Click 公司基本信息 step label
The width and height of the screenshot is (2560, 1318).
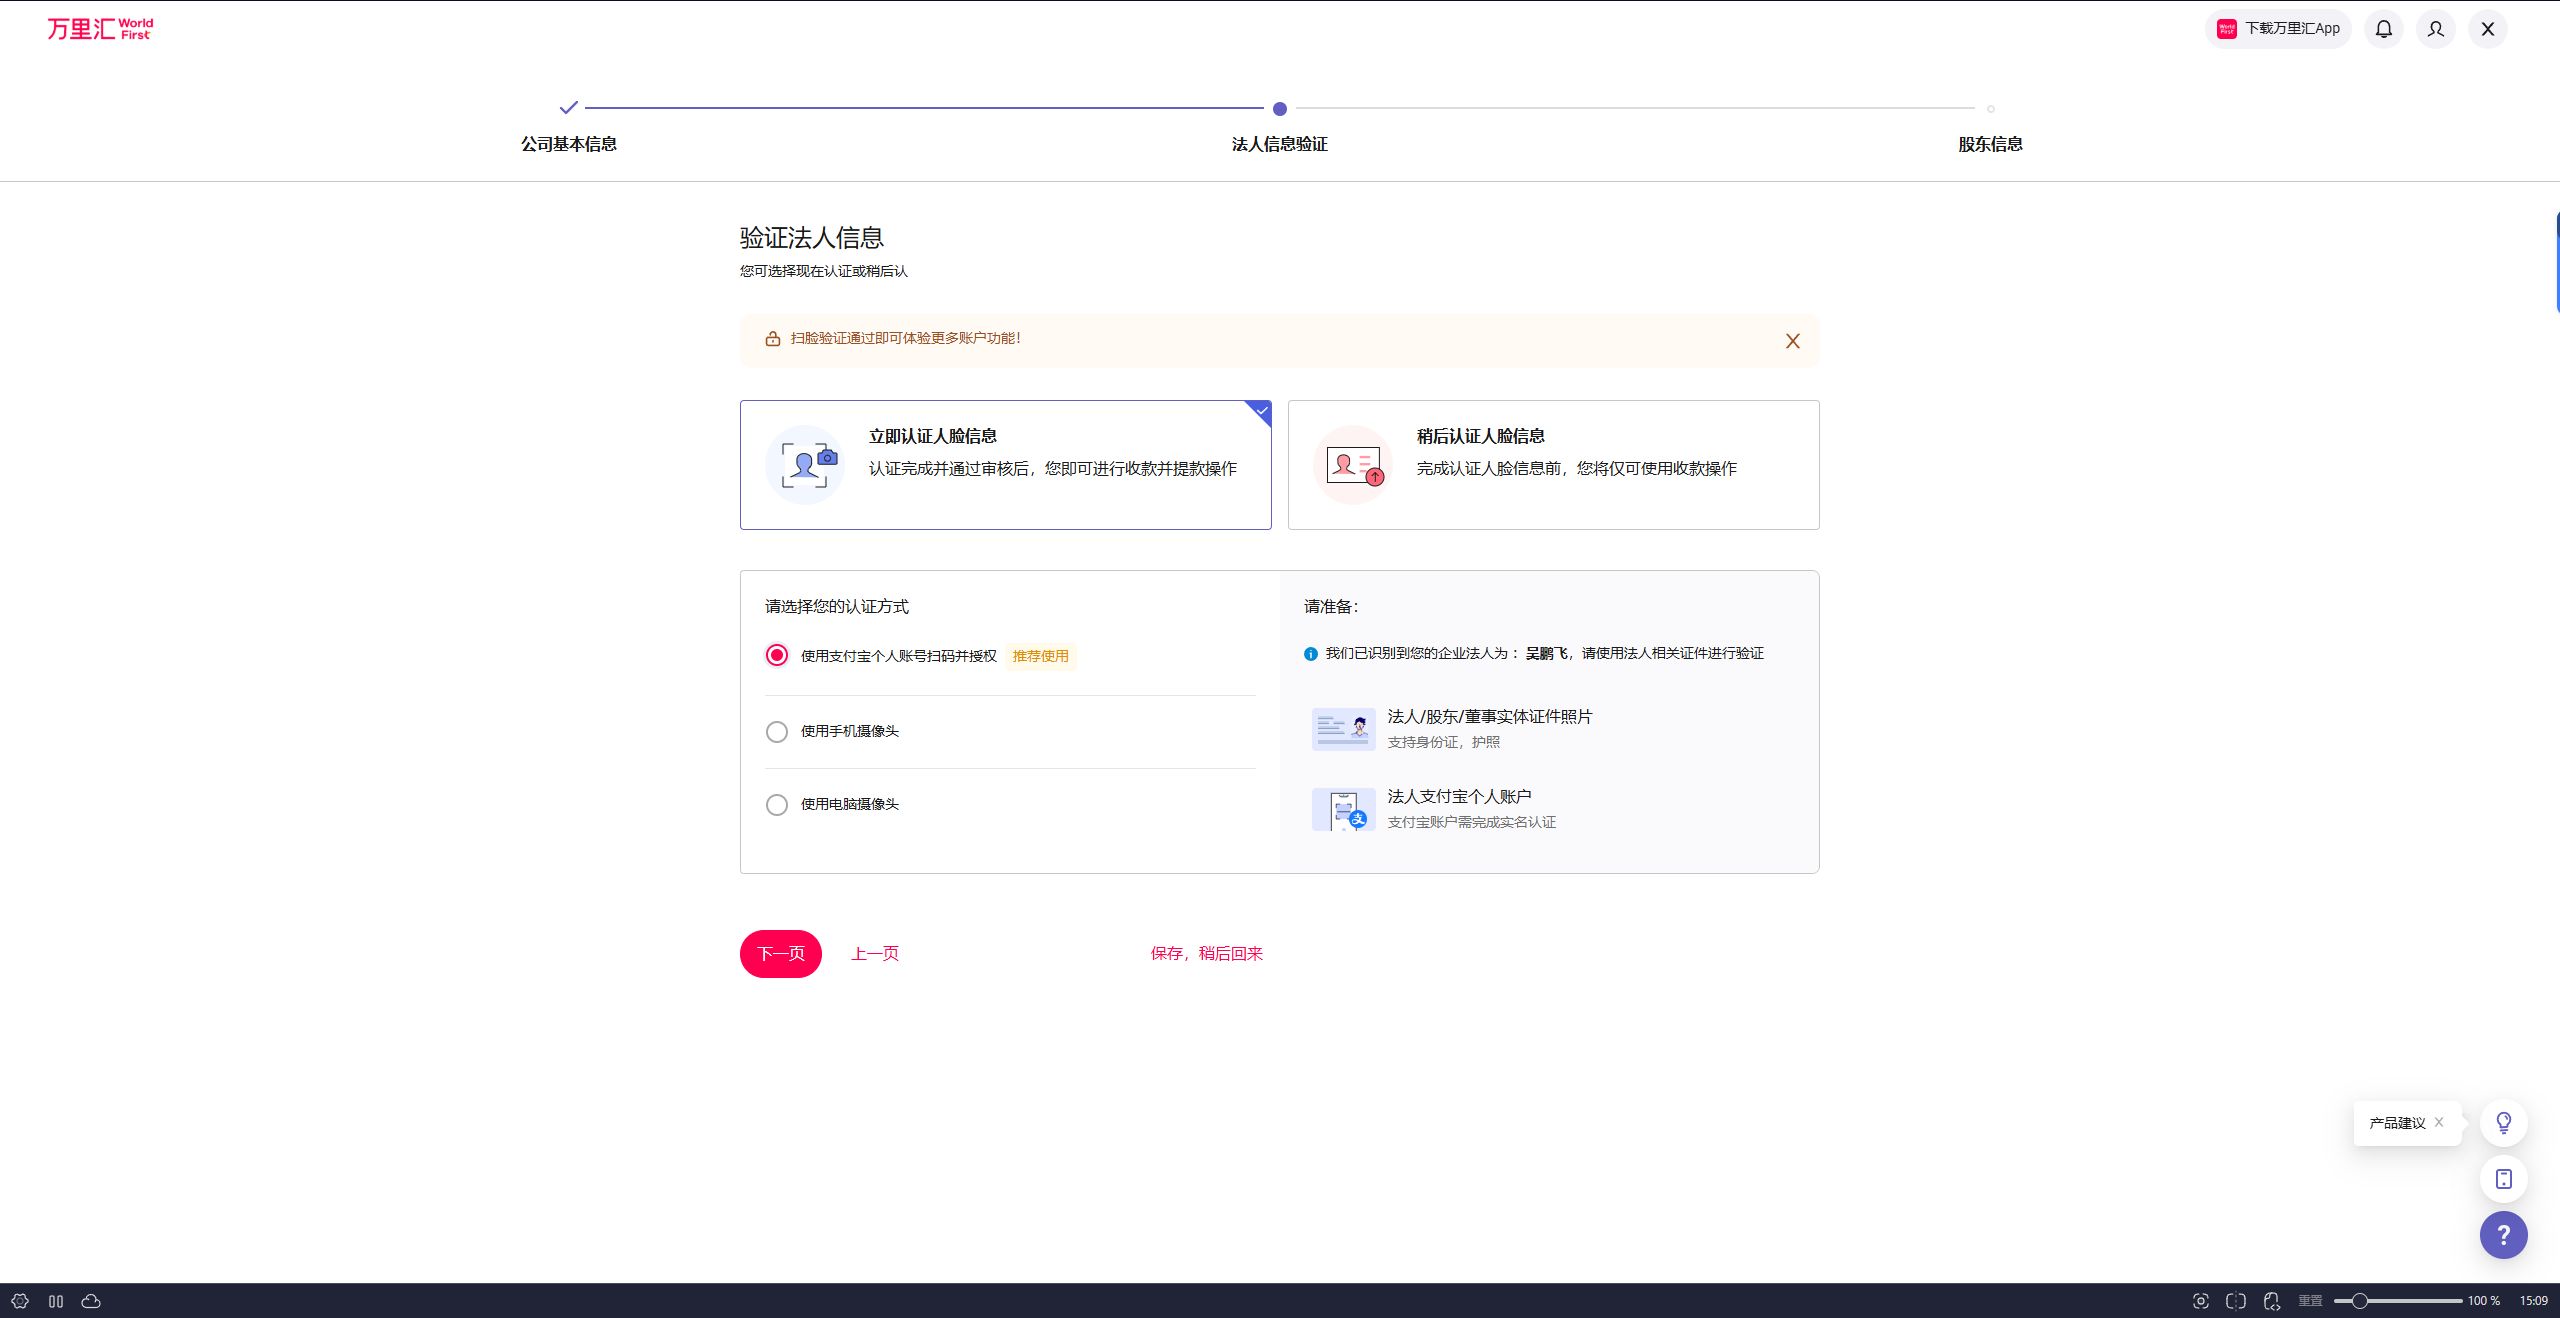569,144
